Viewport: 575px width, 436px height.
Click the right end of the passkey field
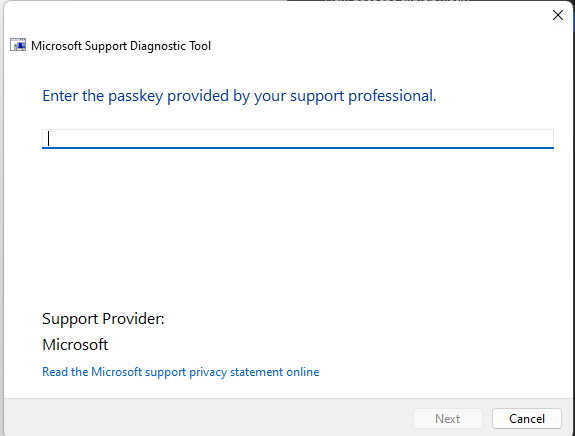(x=543, y=139)
